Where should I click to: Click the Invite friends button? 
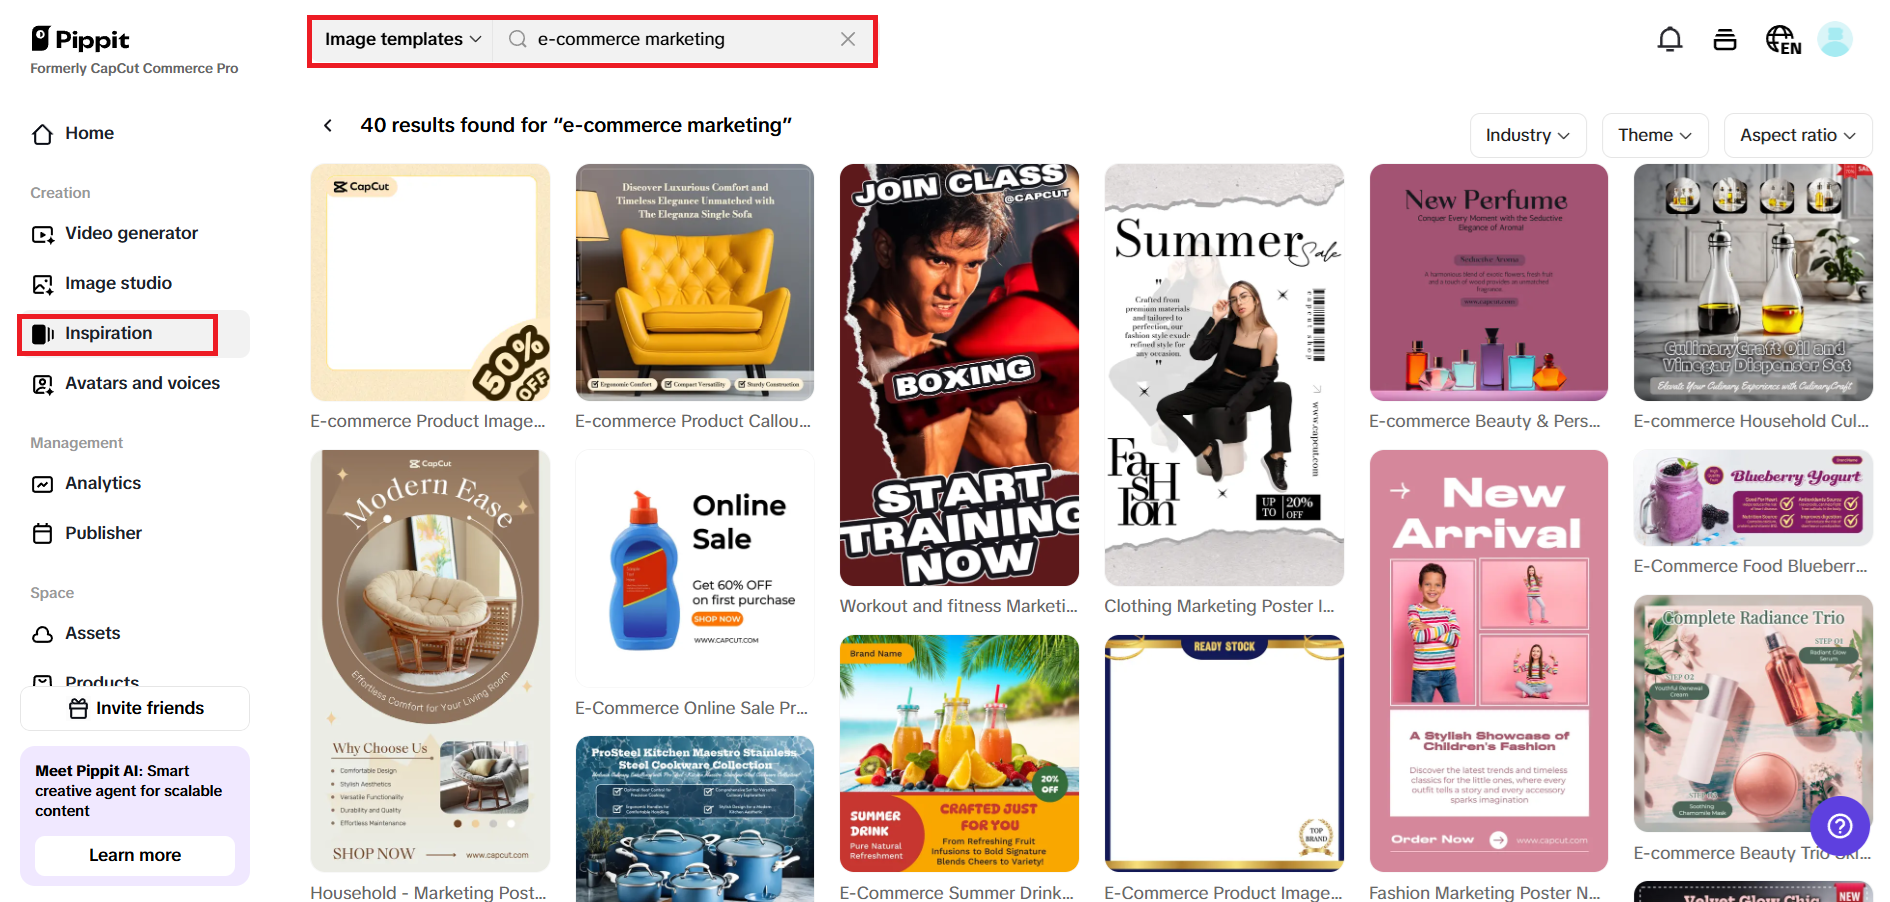[x=135, y=708]
